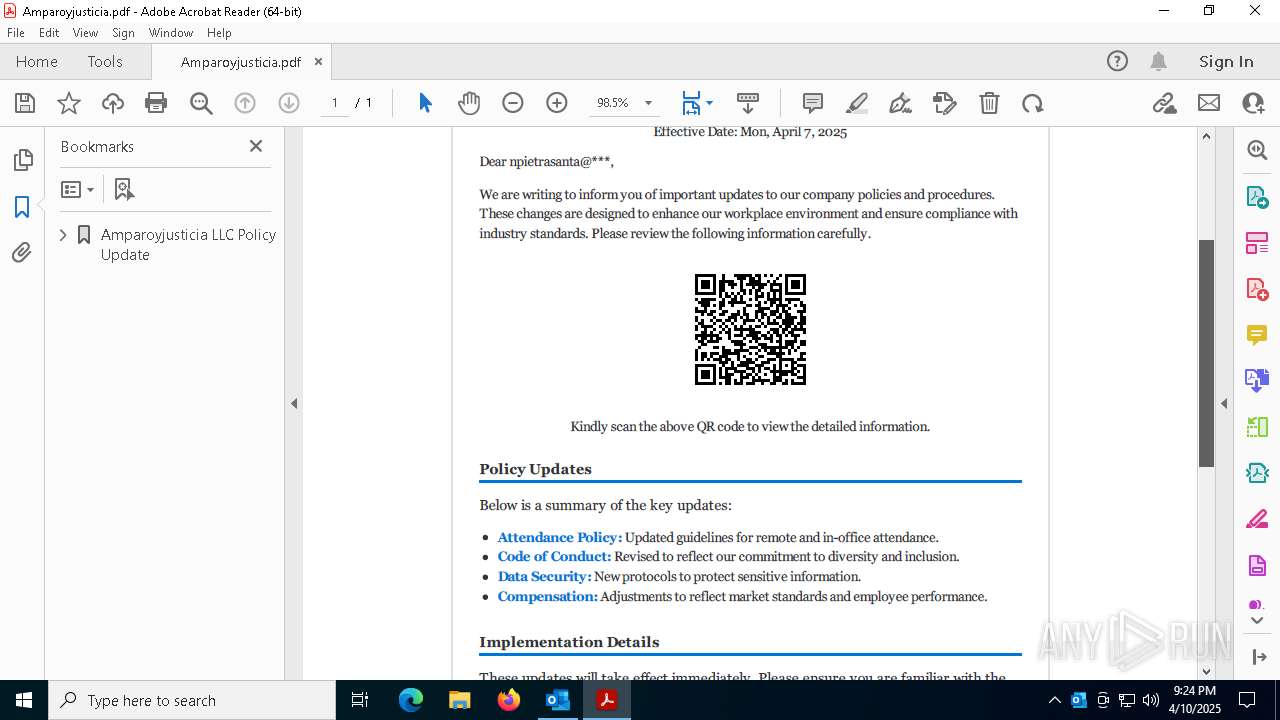Expand the Amparoyjusticia LLC Policy Update bookmark

[x=63, y=235]
